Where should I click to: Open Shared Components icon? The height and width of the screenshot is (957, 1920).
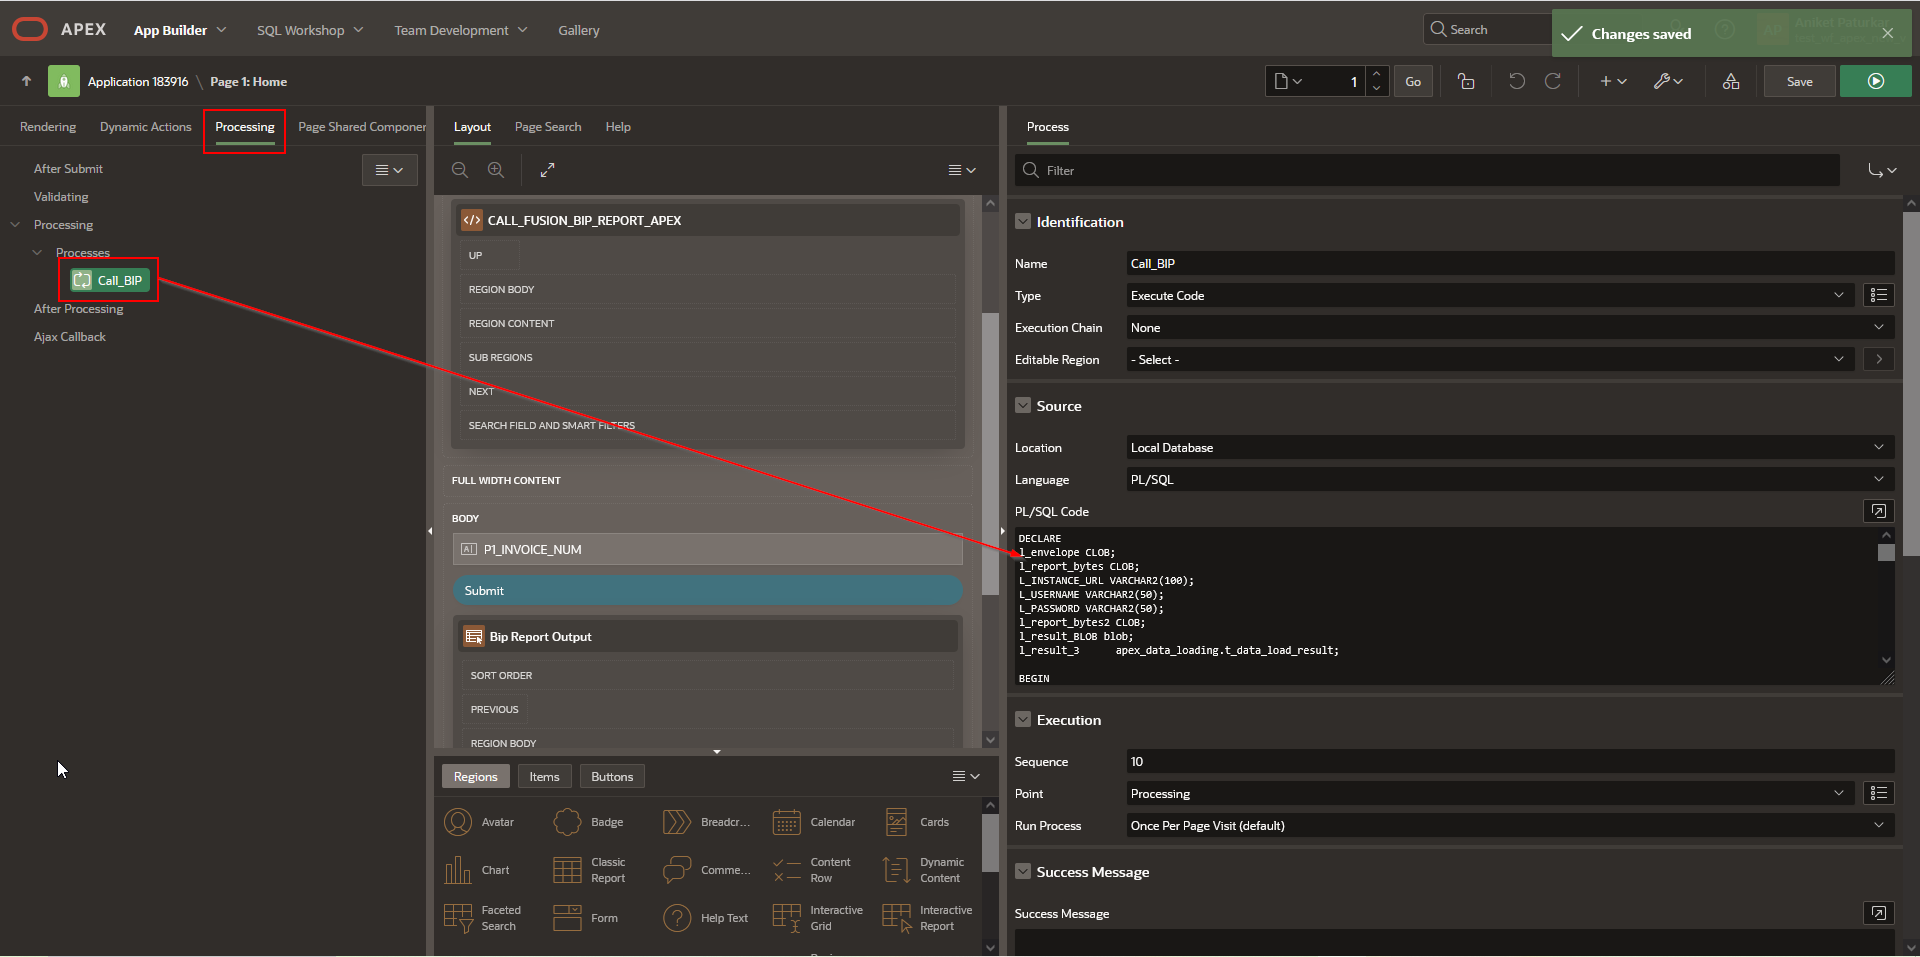coord(1731,81)
